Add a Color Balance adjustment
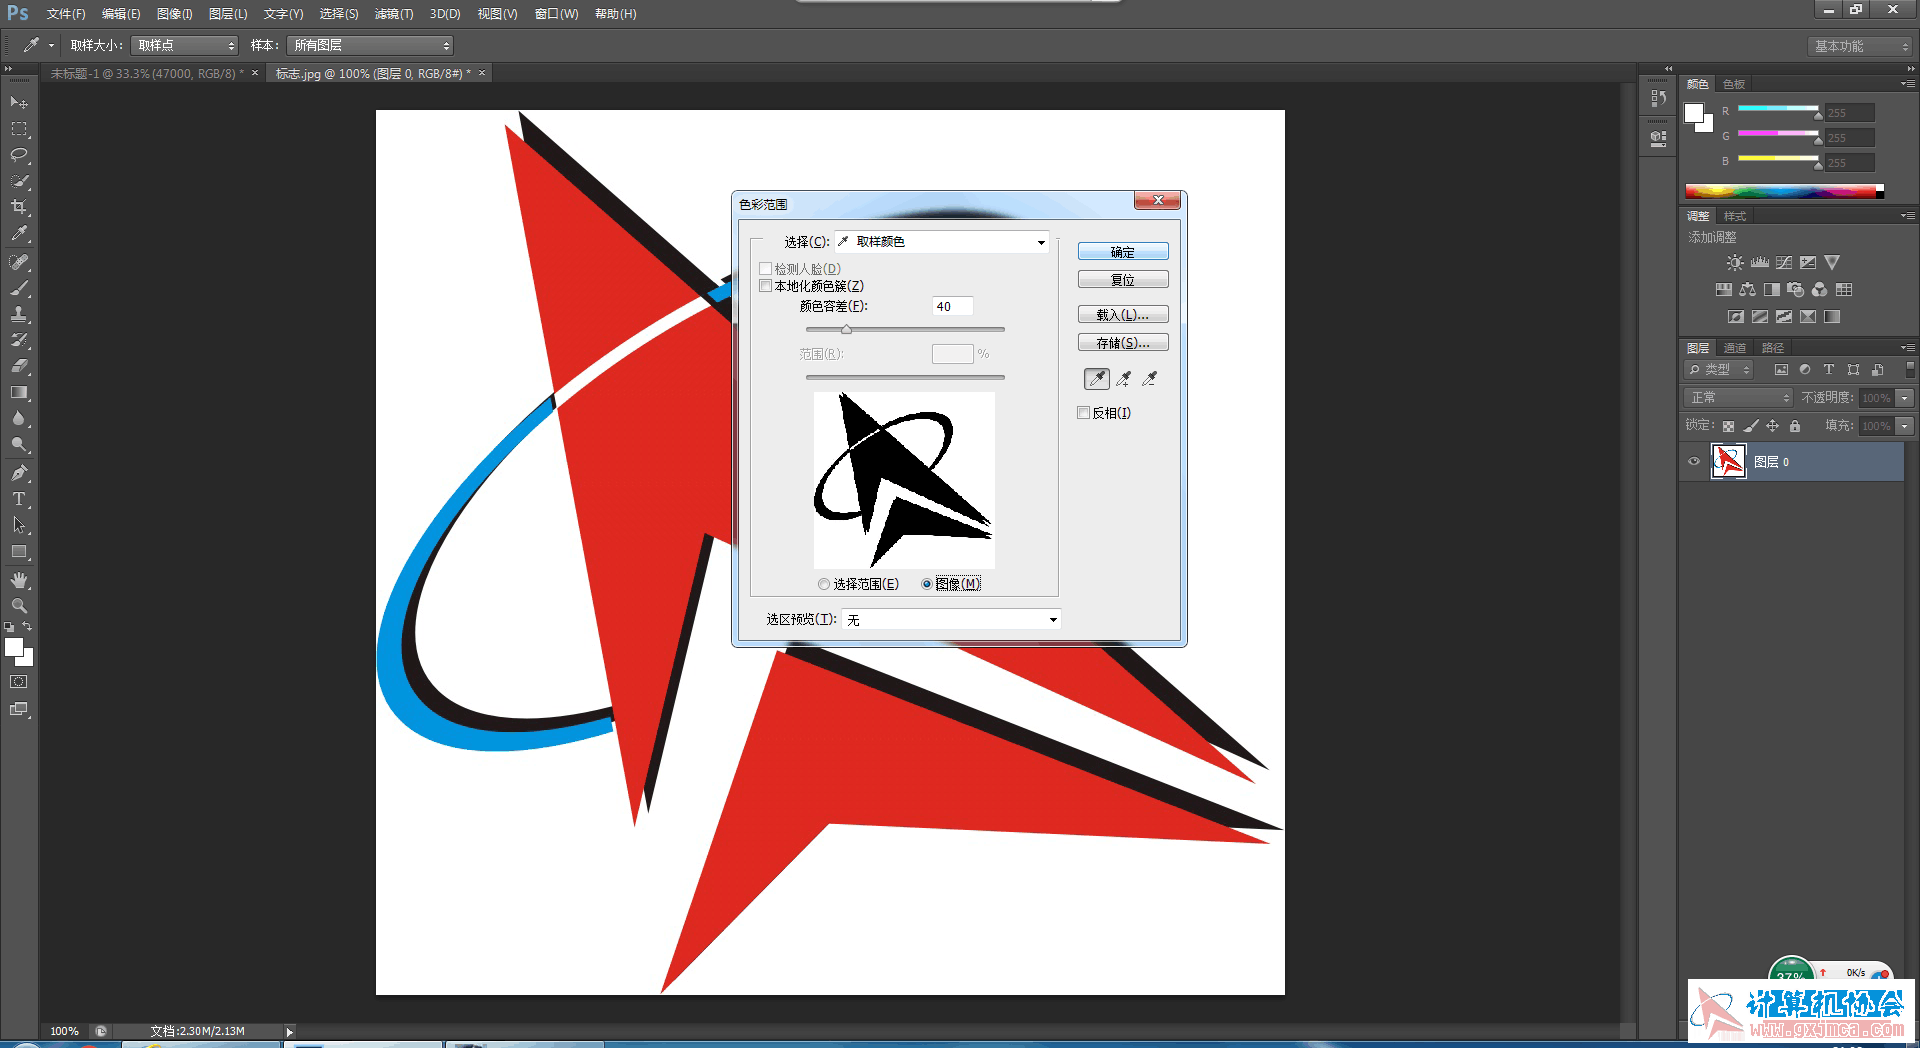Image resolution: width=1920 pixels, height=1048 pixels. pos(1747,290)
